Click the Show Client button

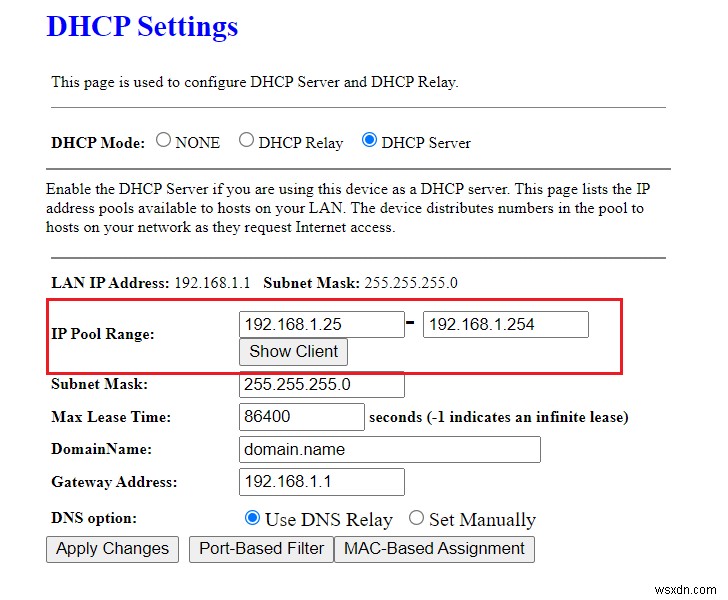pyautogui.click(x=293, y=352)
